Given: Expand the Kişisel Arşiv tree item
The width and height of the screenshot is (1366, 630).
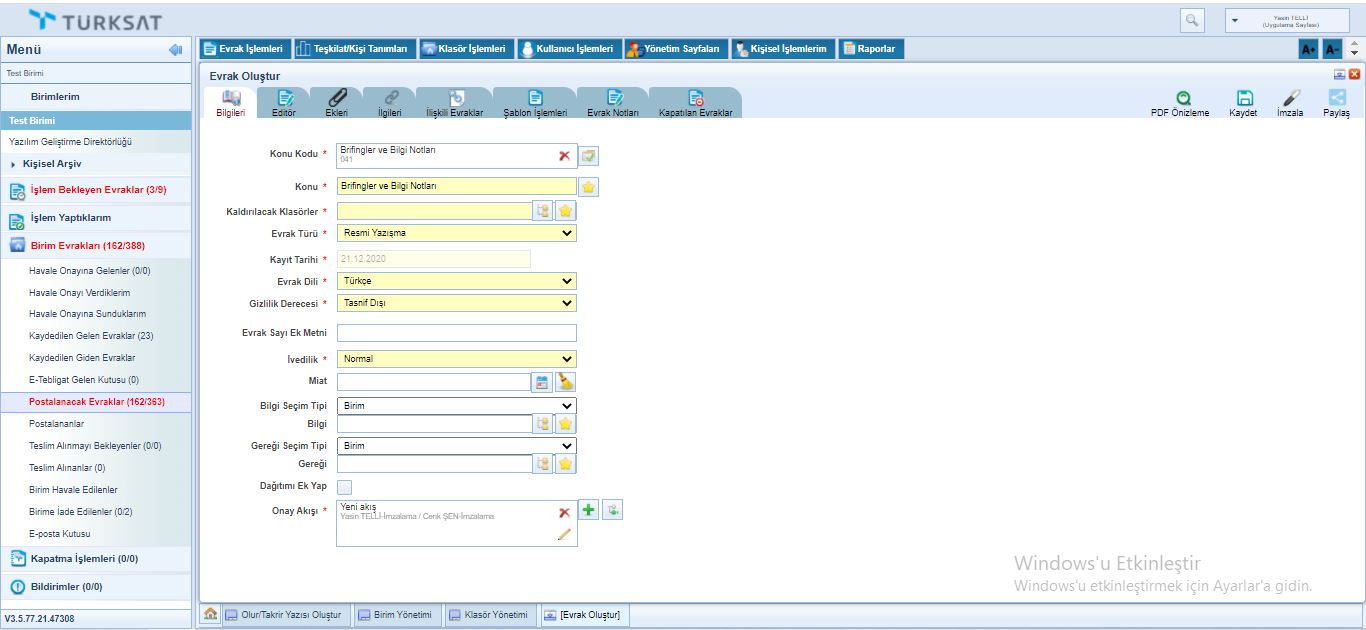Looking at the screenshot, I should [14, 164].
